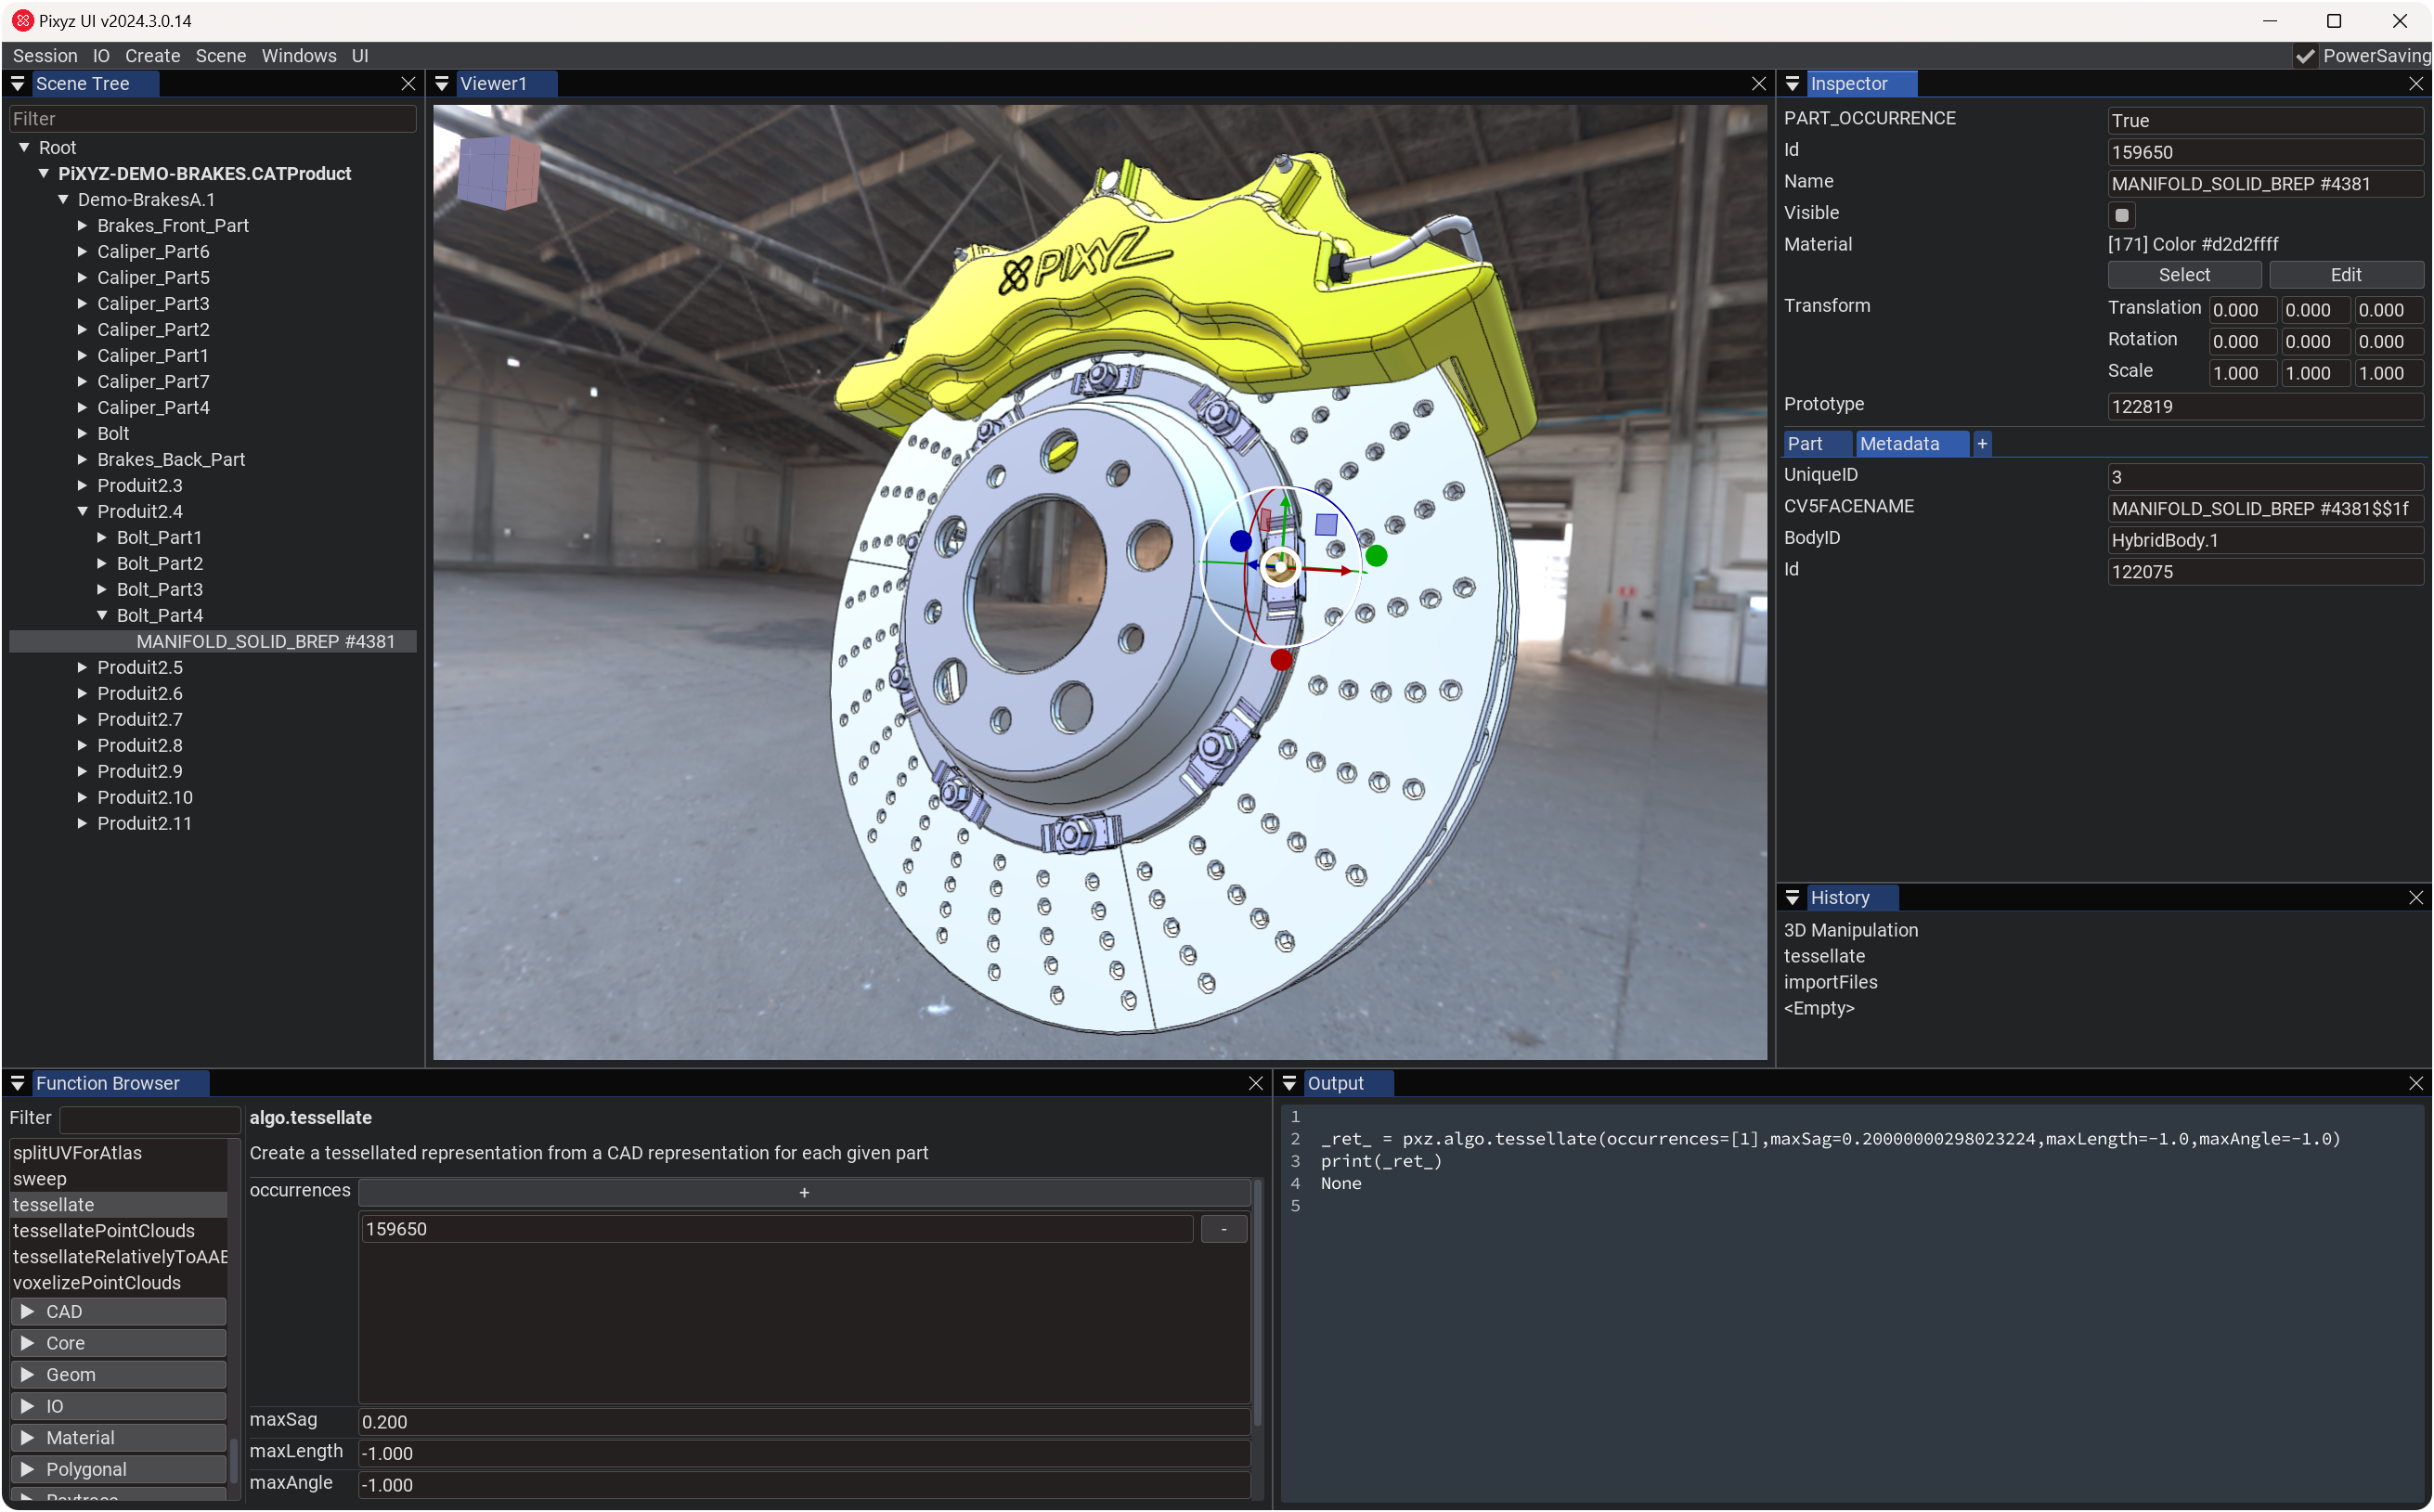This screenshot has width=2434, height=1512.
Task: Open the Inspector panel options triangle
Action: pos(1792,84)
